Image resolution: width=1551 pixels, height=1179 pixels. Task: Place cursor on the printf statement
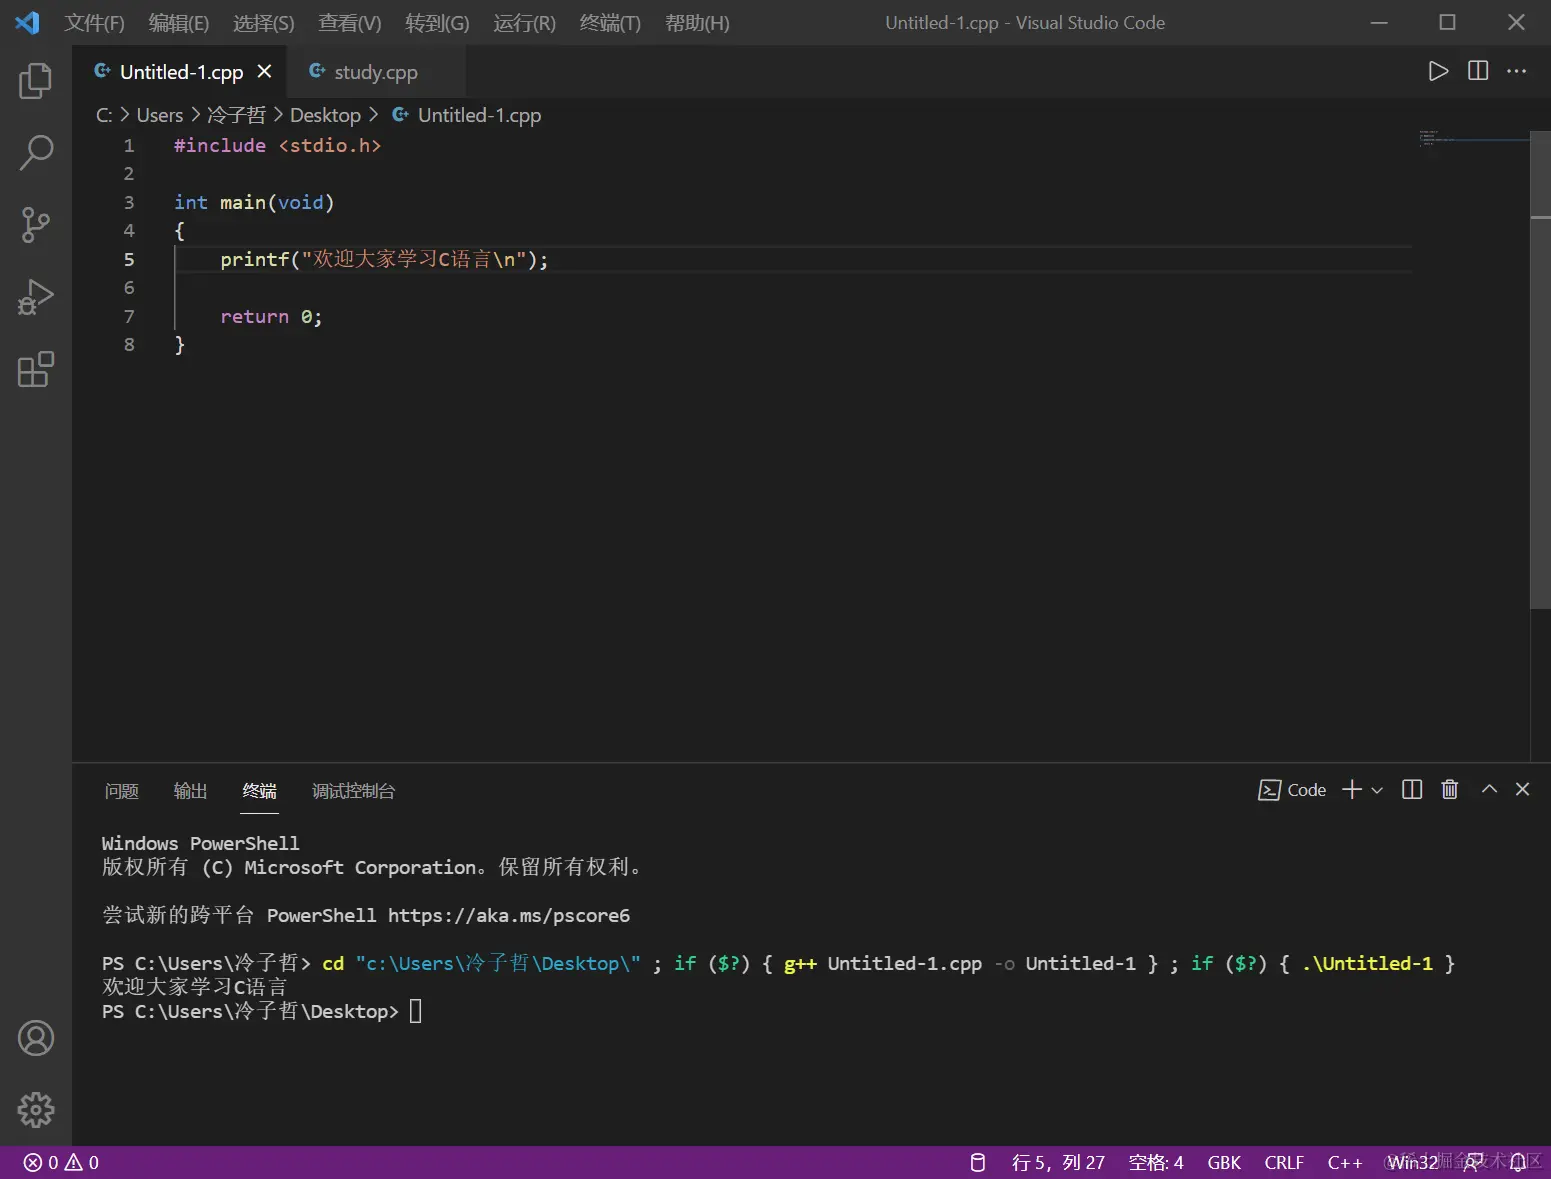(384, 259)
